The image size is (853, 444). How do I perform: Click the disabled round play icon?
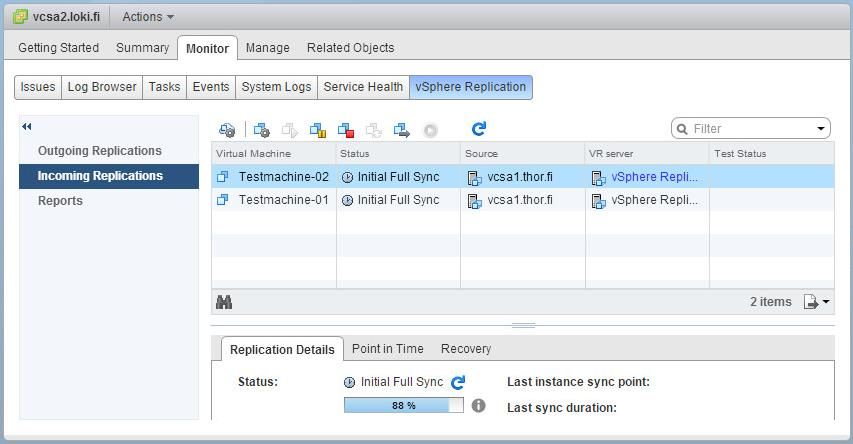point(430,131)
